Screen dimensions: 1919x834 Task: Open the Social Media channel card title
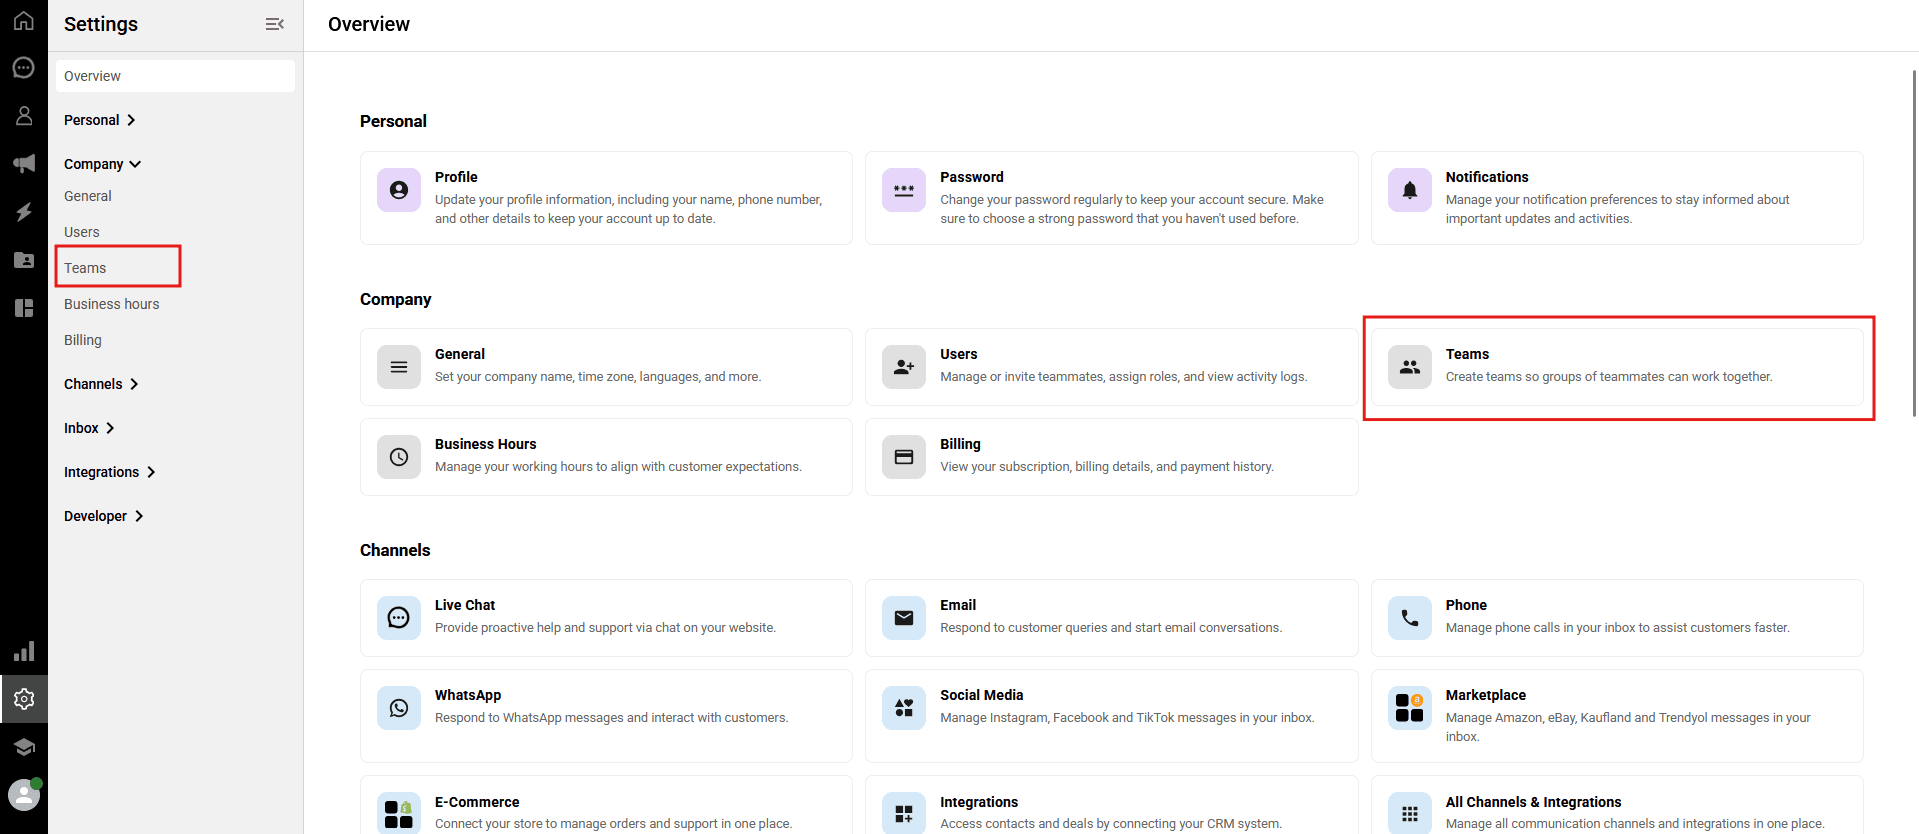tap(982, 695)
